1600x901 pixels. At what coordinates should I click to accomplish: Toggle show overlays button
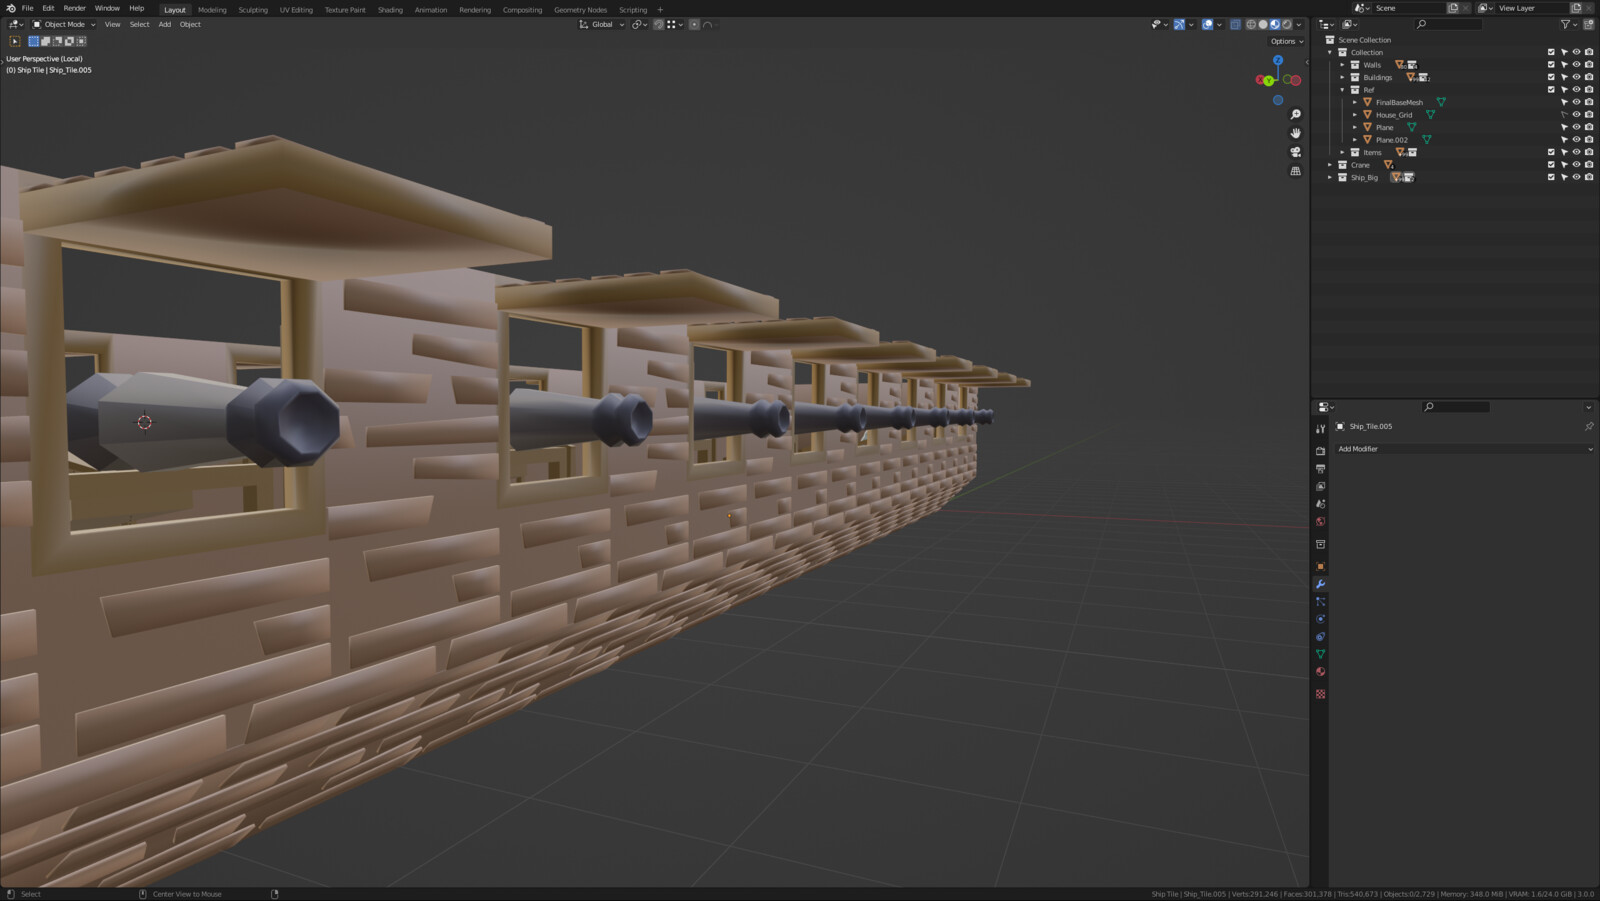click(x=1207, y=24)
